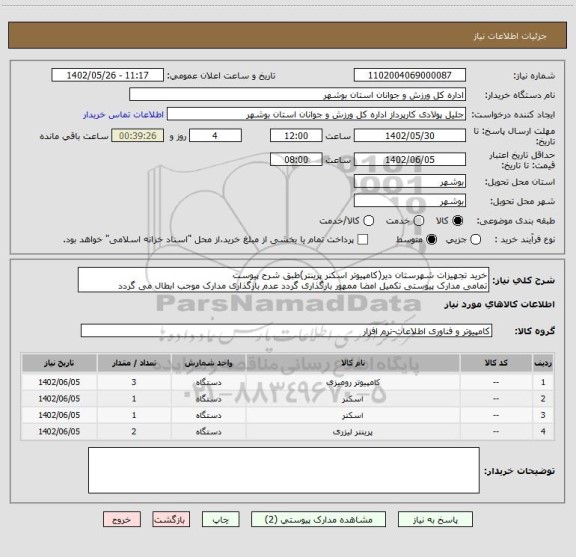This screenshot has width=576, height=557.
Task: Click date 1402/06/05 in row 4
Action: pyautogui.click(x=59, y=432)
